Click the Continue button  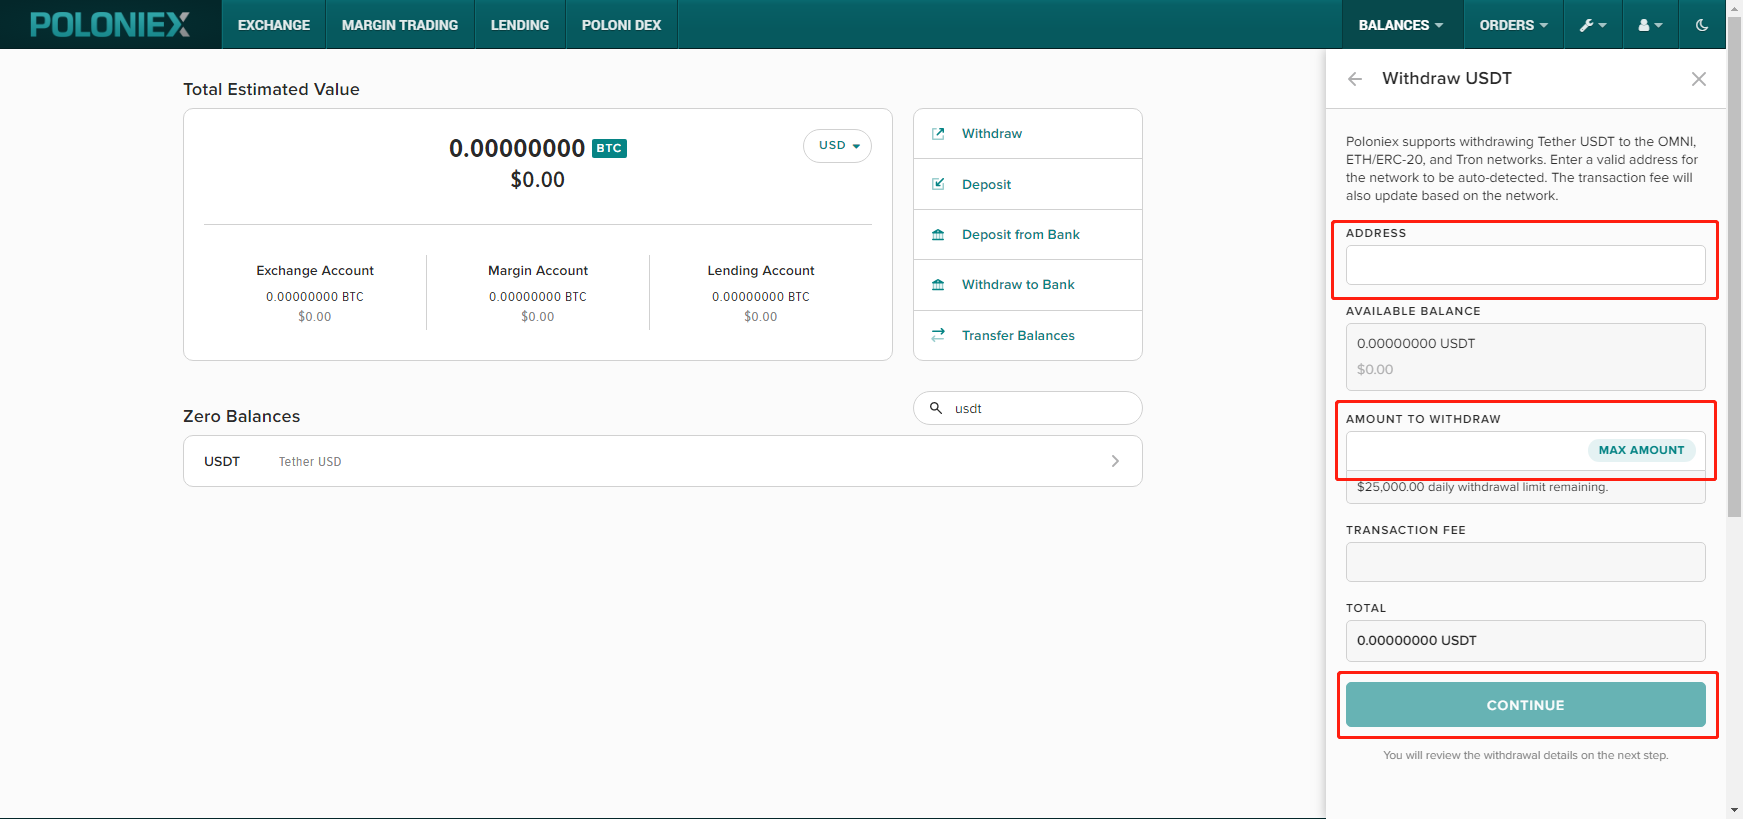[1526, 705]
